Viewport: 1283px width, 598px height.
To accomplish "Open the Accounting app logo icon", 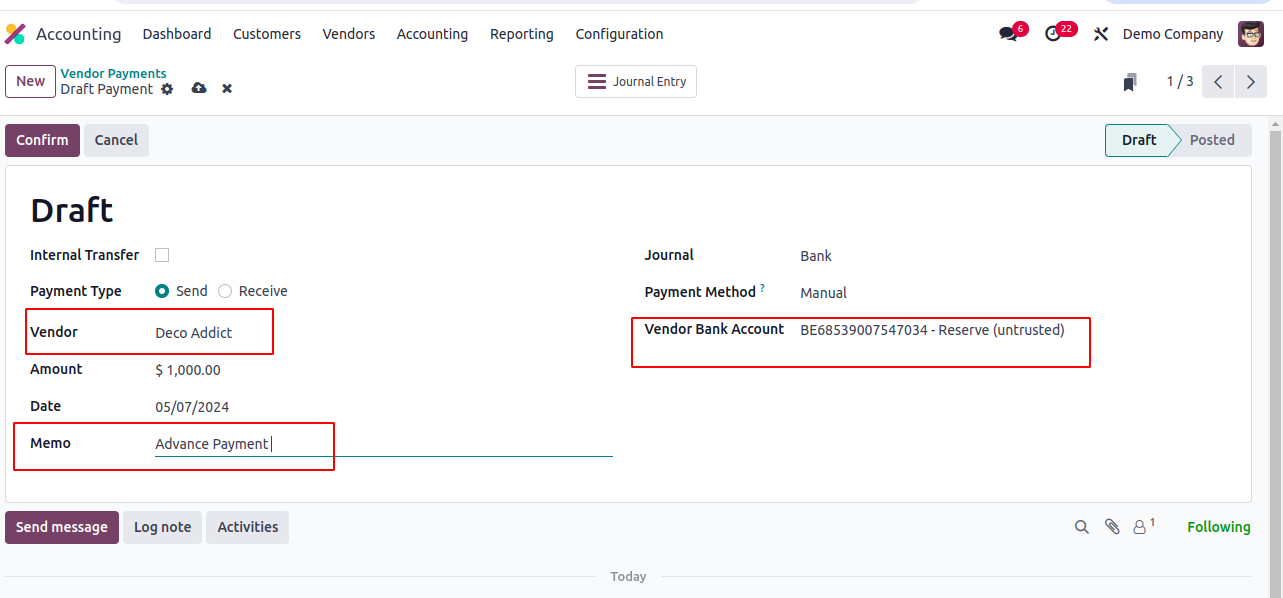I will coord(15,34).
